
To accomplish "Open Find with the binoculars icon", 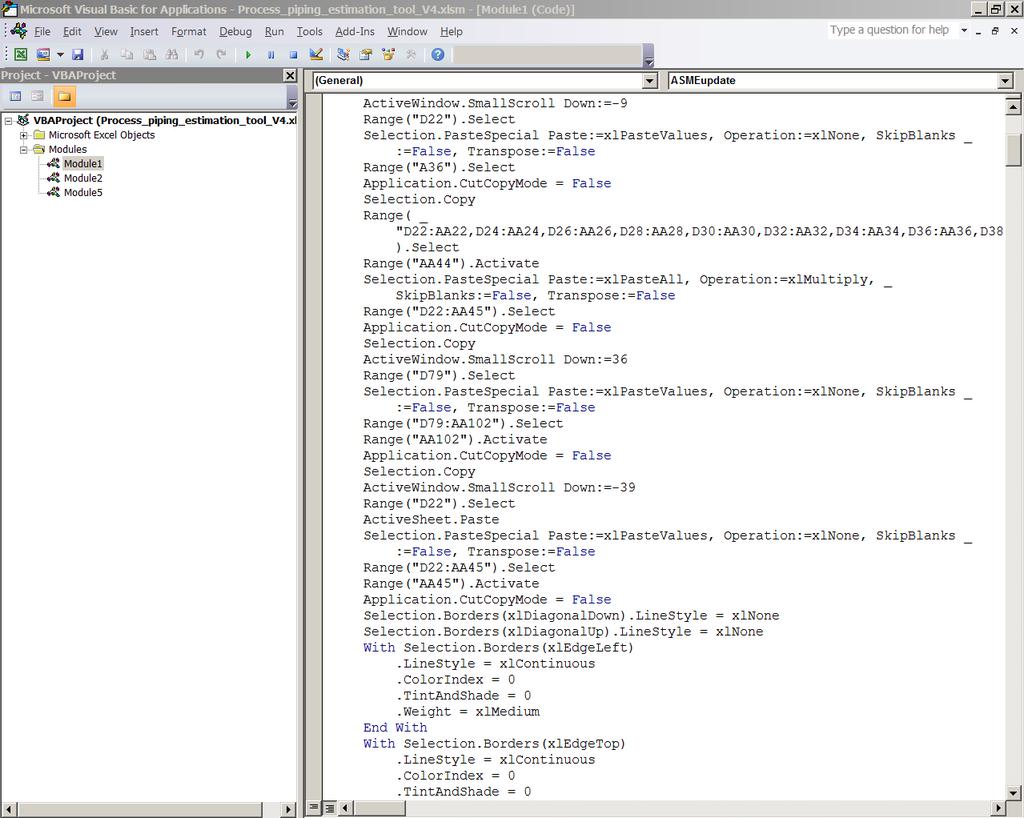I will 172,55.
